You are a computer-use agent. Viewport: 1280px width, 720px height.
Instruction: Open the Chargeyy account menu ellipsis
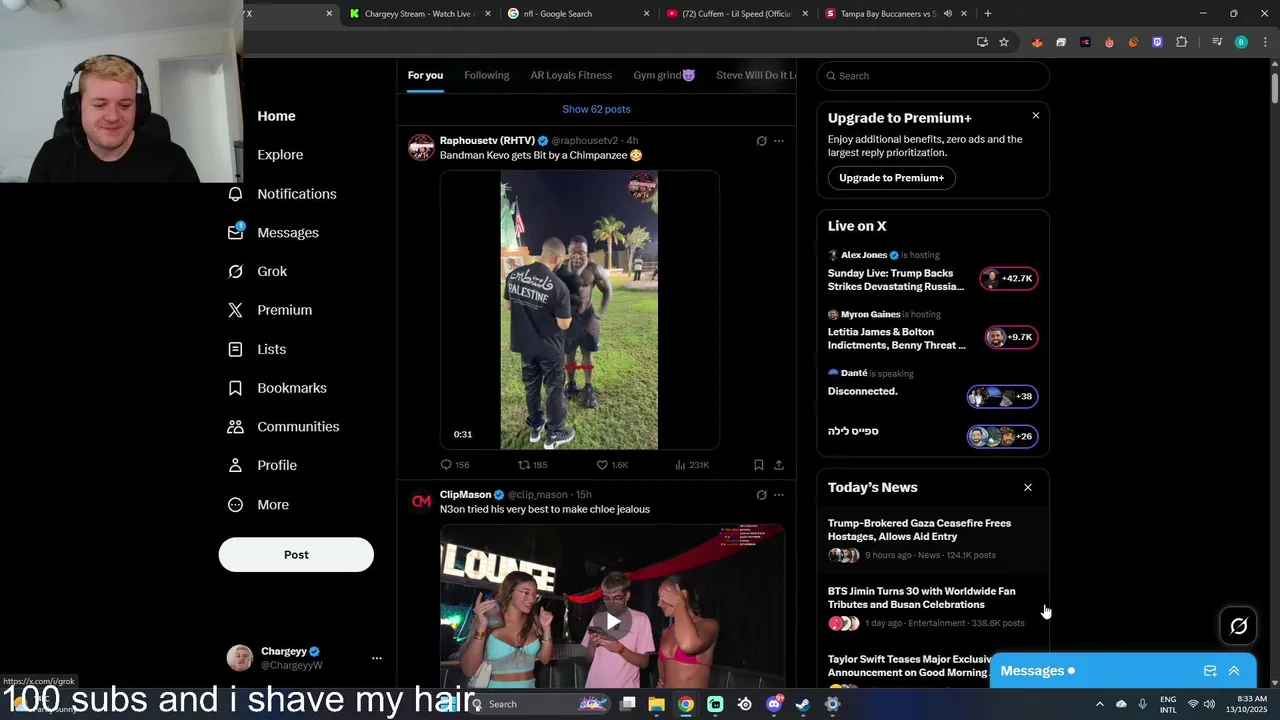click(376, 658)
